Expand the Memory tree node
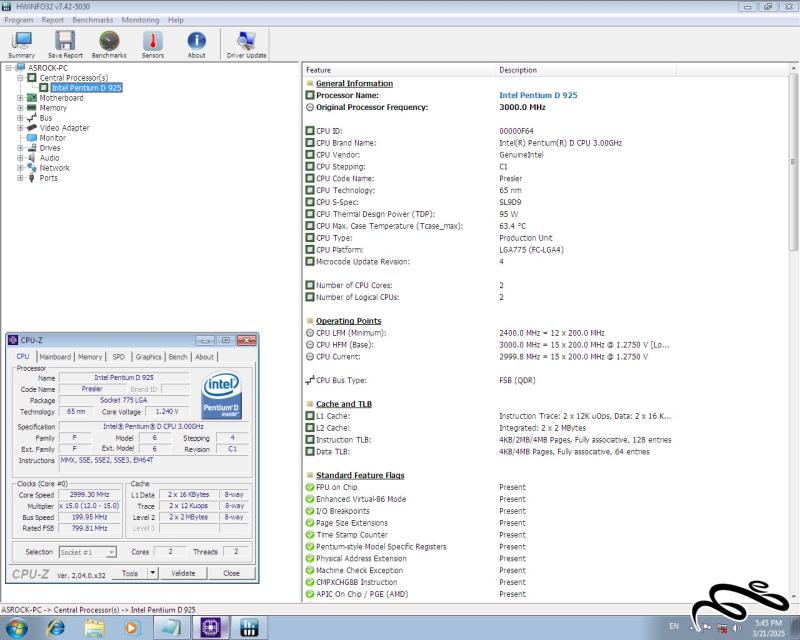Viewport: 800px width, 640px height. click(x=20, y=108)
